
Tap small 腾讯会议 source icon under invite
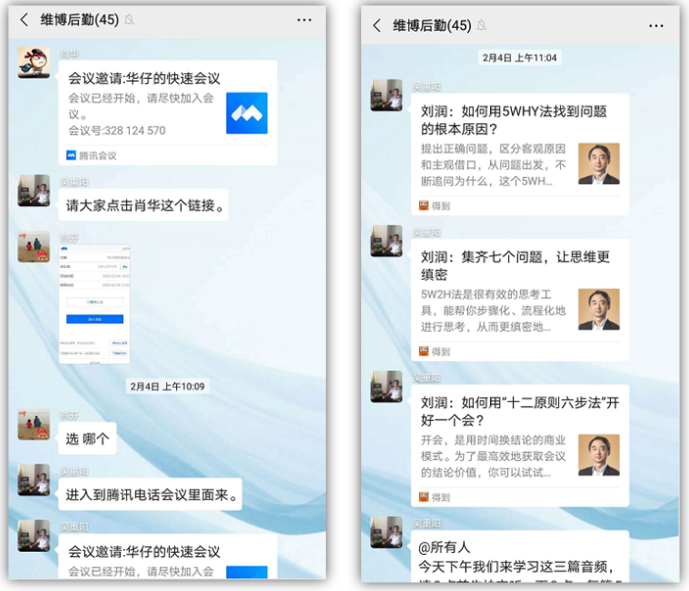tap(71, 155)
